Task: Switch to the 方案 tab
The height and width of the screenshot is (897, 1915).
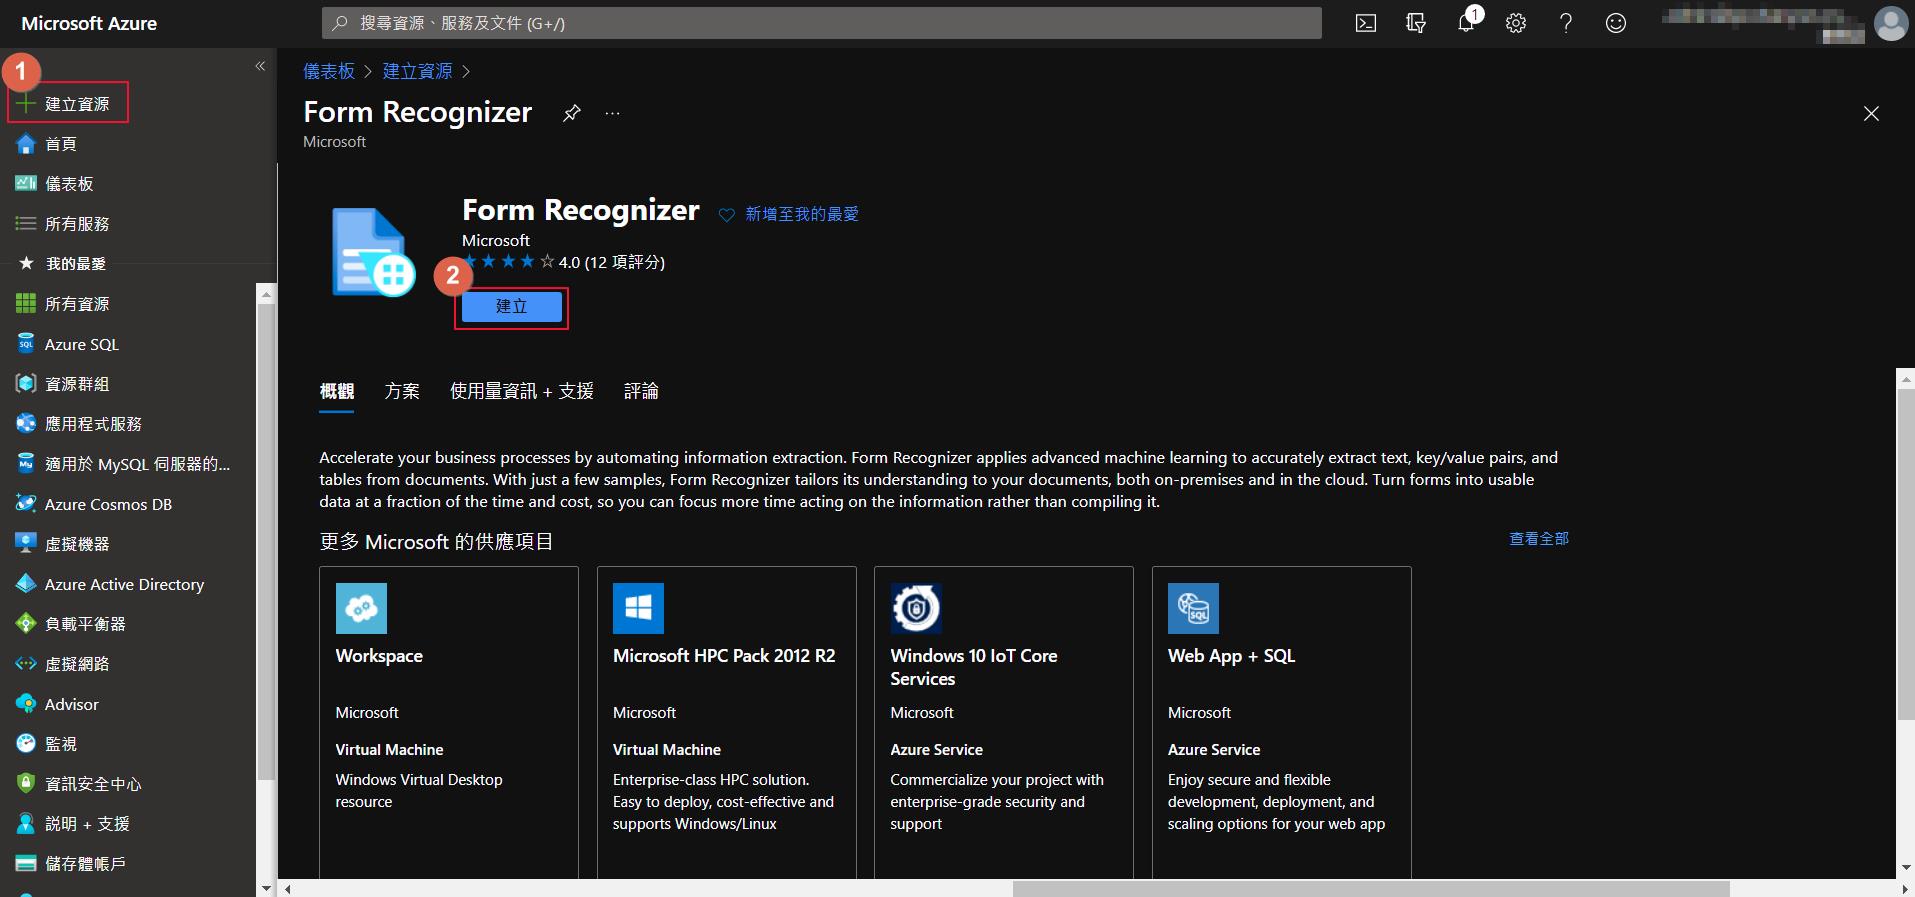Action: 402,391
